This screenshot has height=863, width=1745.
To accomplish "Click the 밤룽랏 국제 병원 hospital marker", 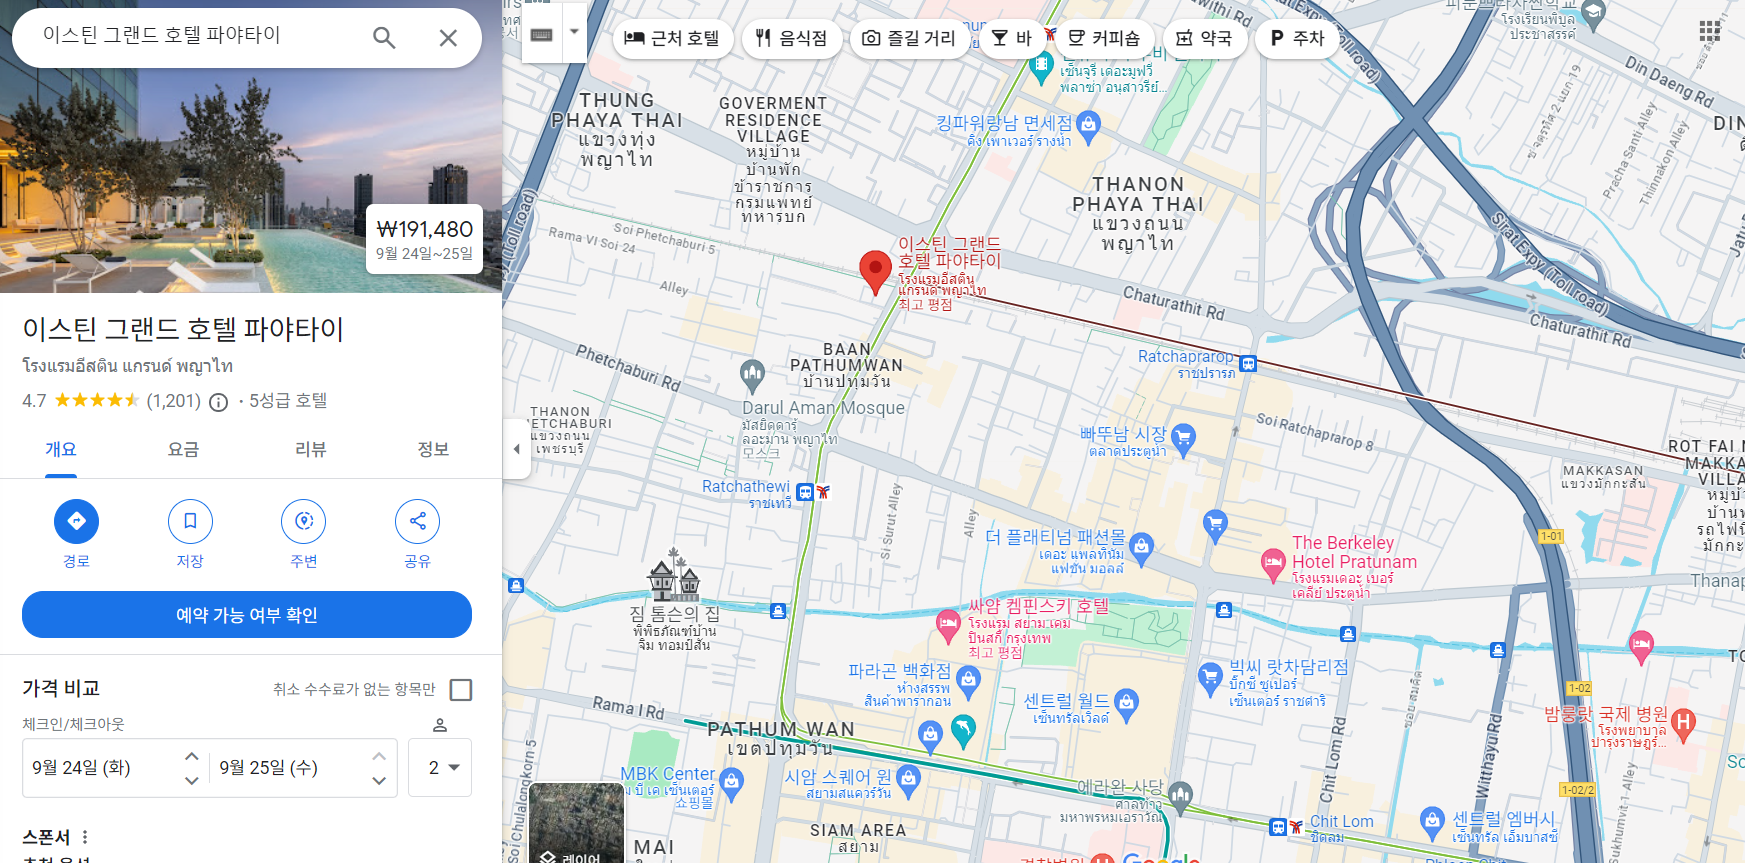I will click(1683, 725).
